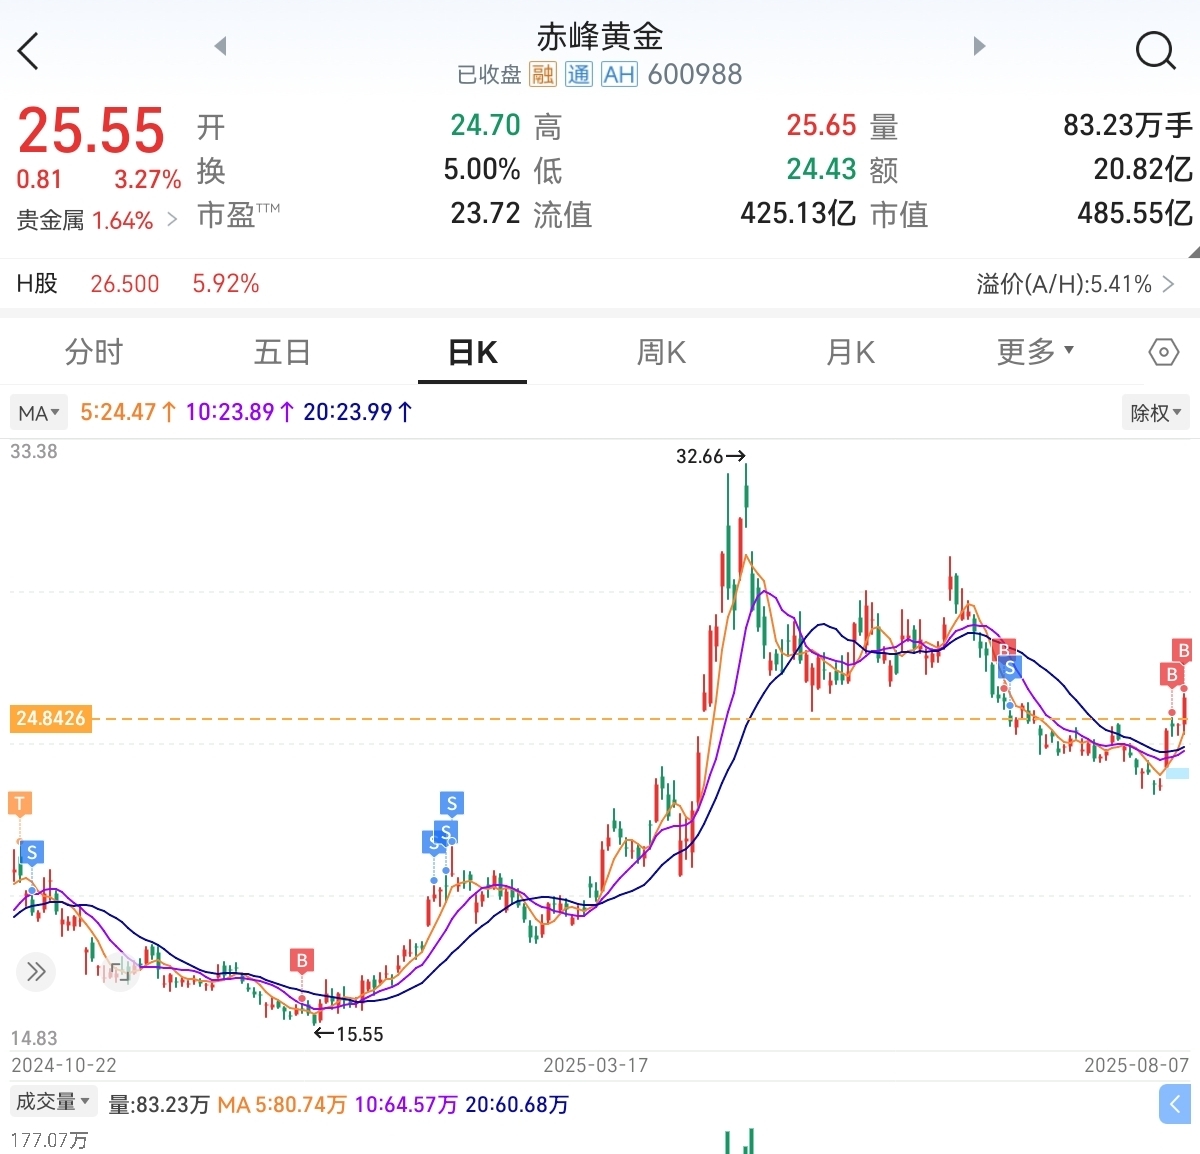Tap market cap 485.55亿 value
This screenshot has height=1154, width=1200.
coord(1135,213)
